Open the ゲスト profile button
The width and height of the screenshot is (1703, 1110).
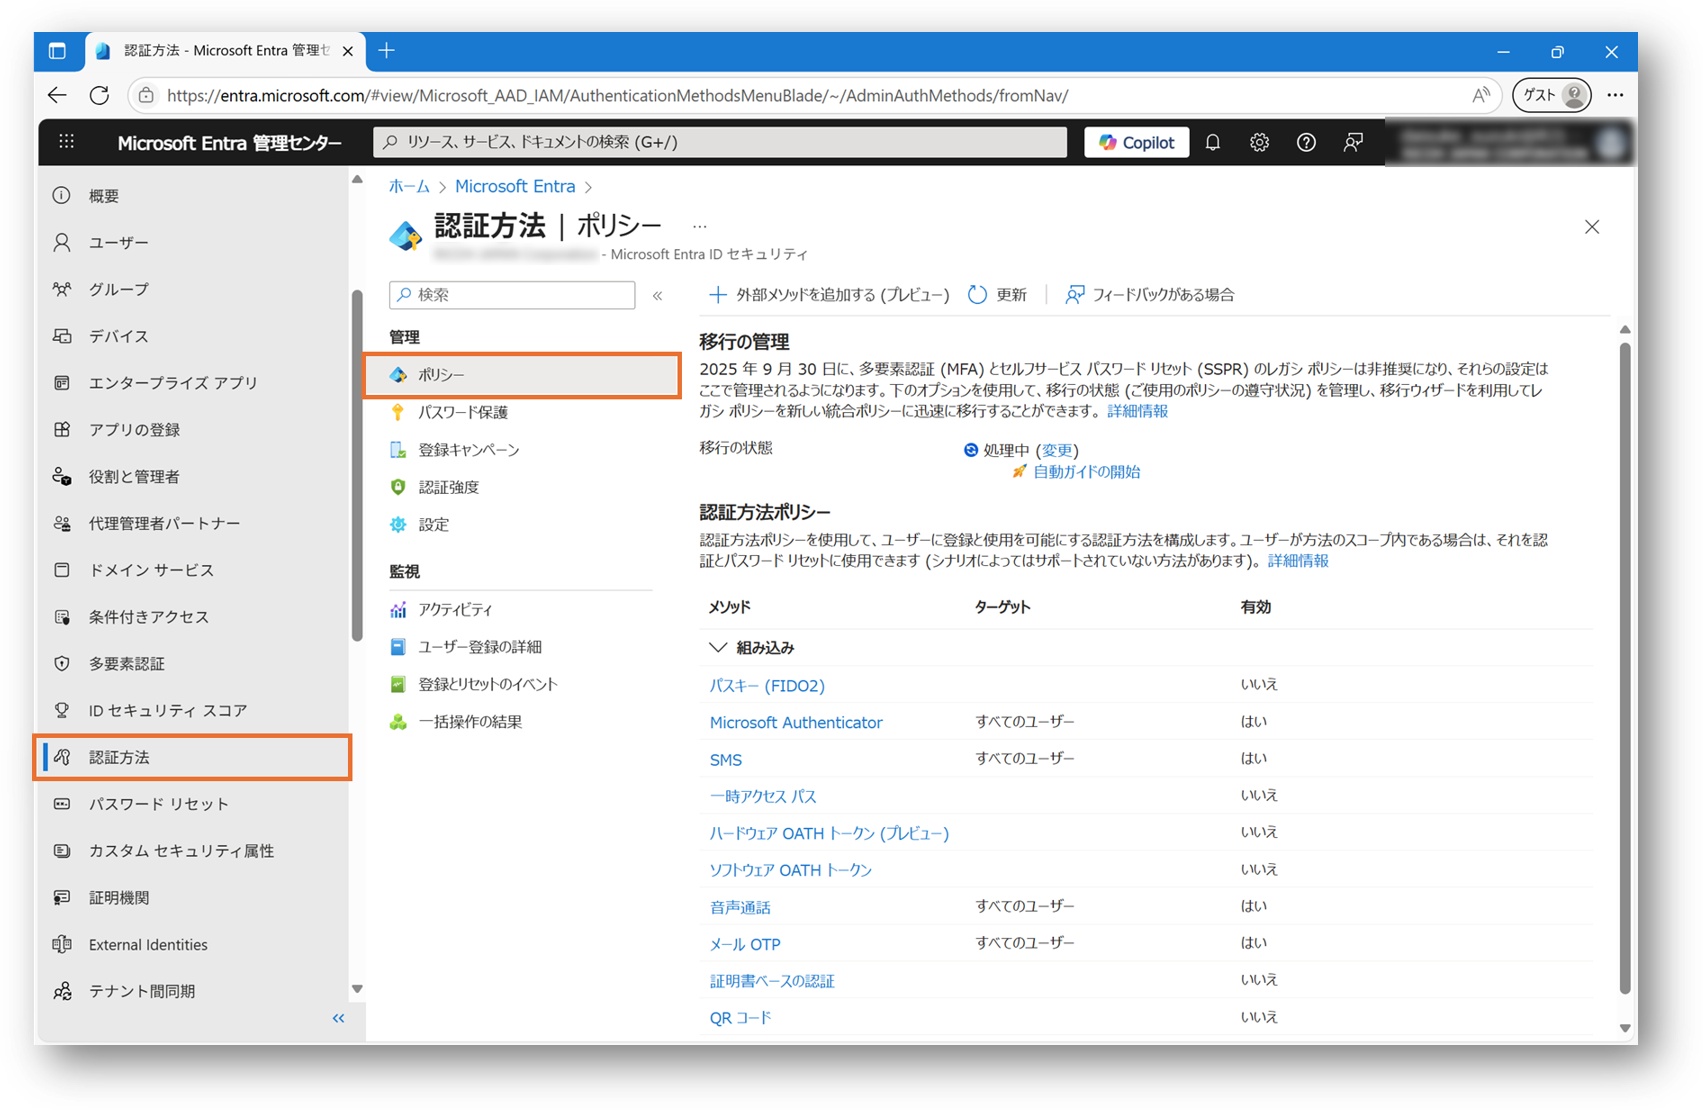click(x=1551, y=95)
